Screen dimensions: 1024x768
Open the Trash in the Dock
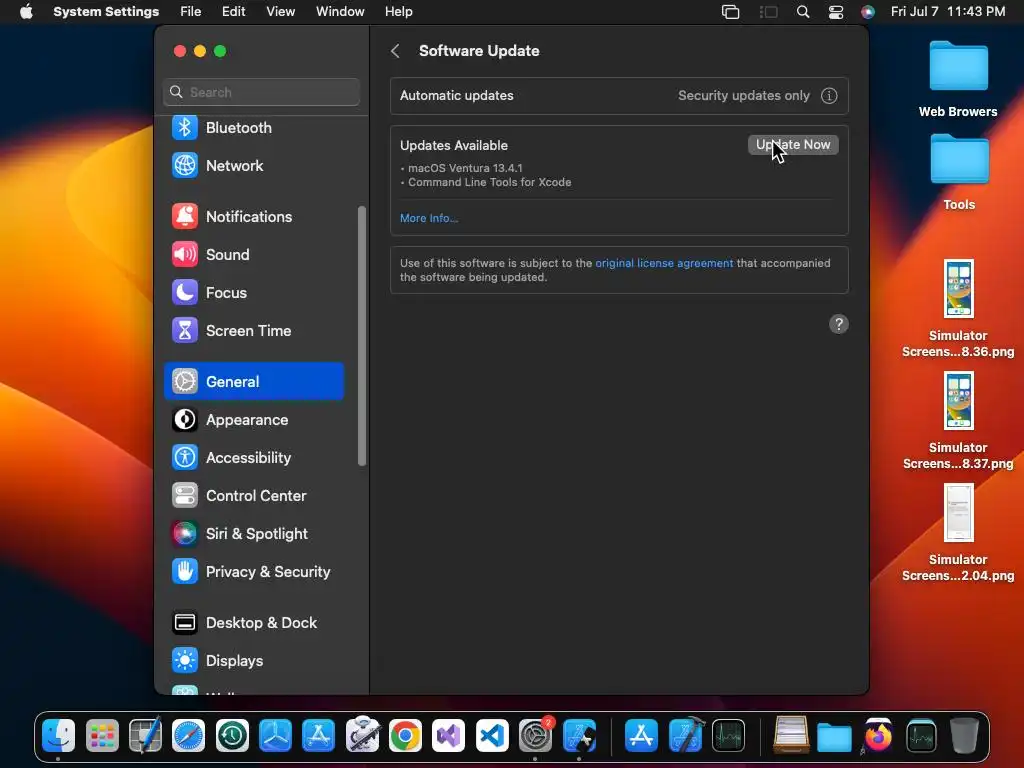[965, 737]
